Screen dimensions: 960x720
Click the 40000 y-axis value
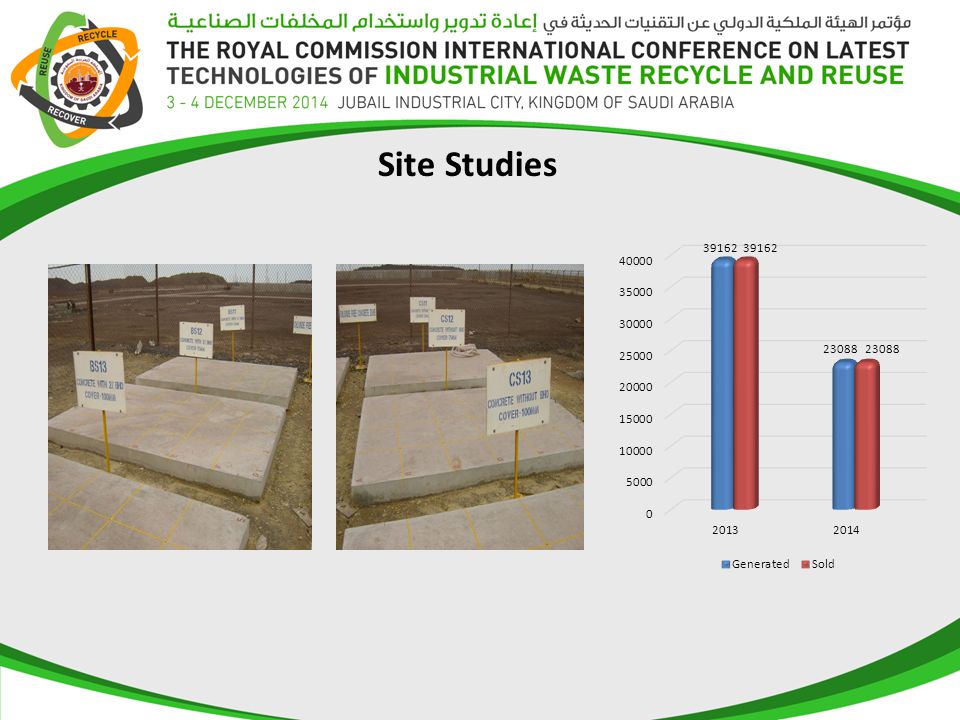point(636,261)
